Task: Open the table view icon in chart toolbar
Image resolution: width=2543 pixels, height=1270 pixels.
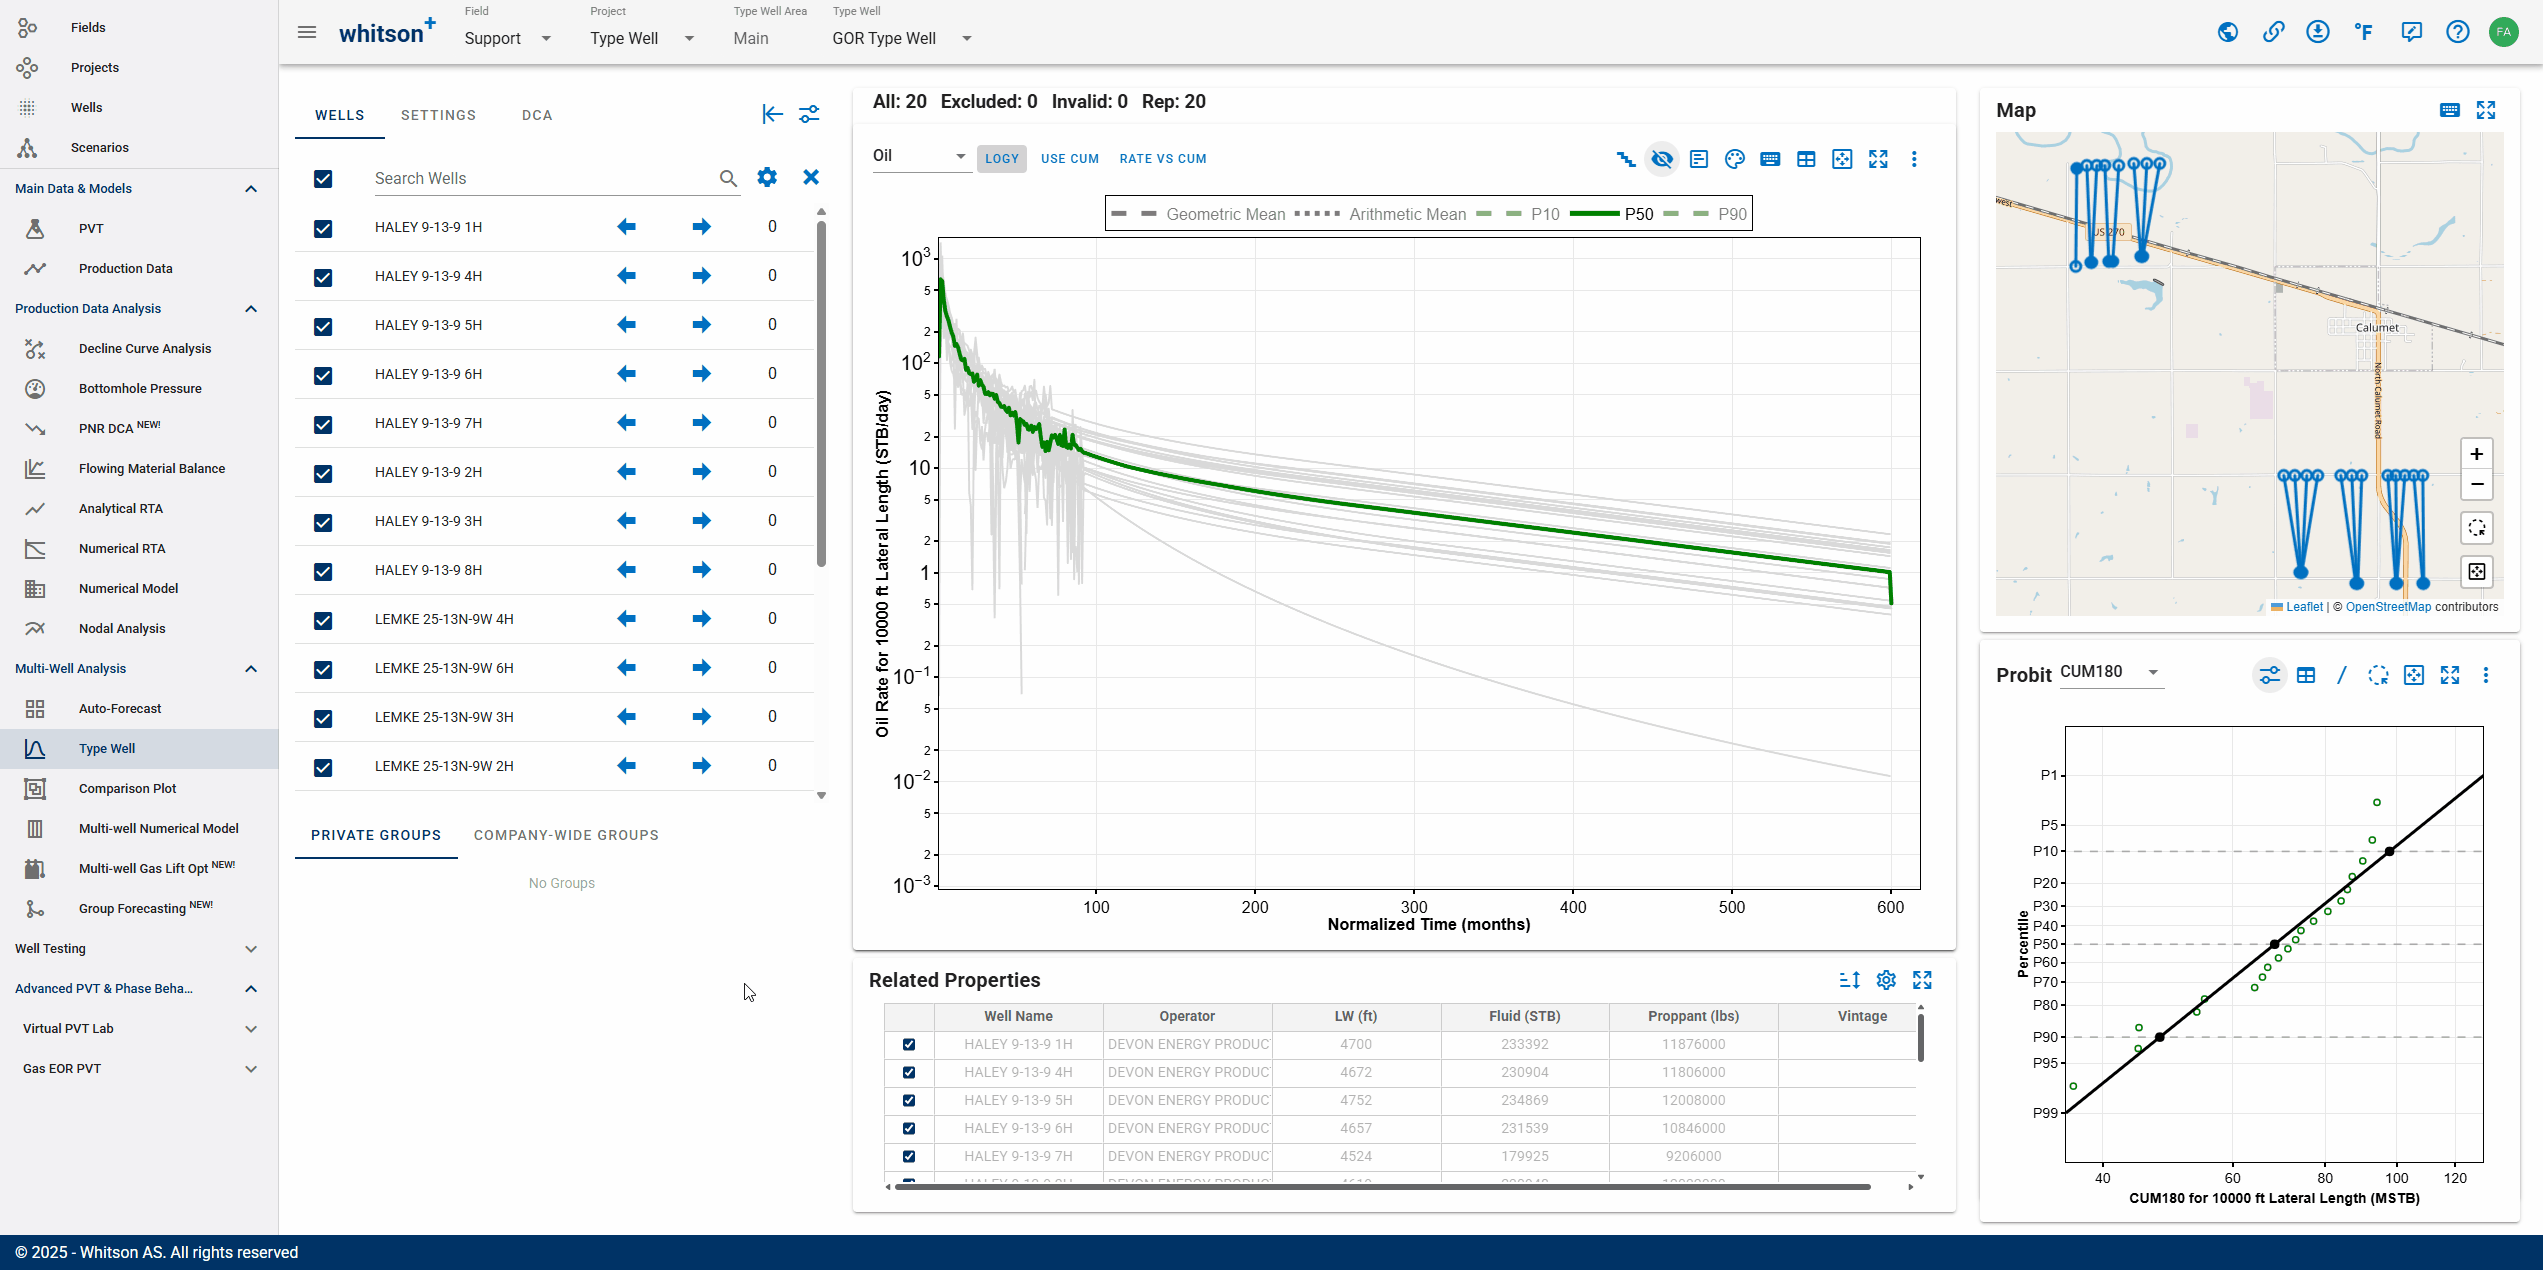Action: [x=1806, y=159]
